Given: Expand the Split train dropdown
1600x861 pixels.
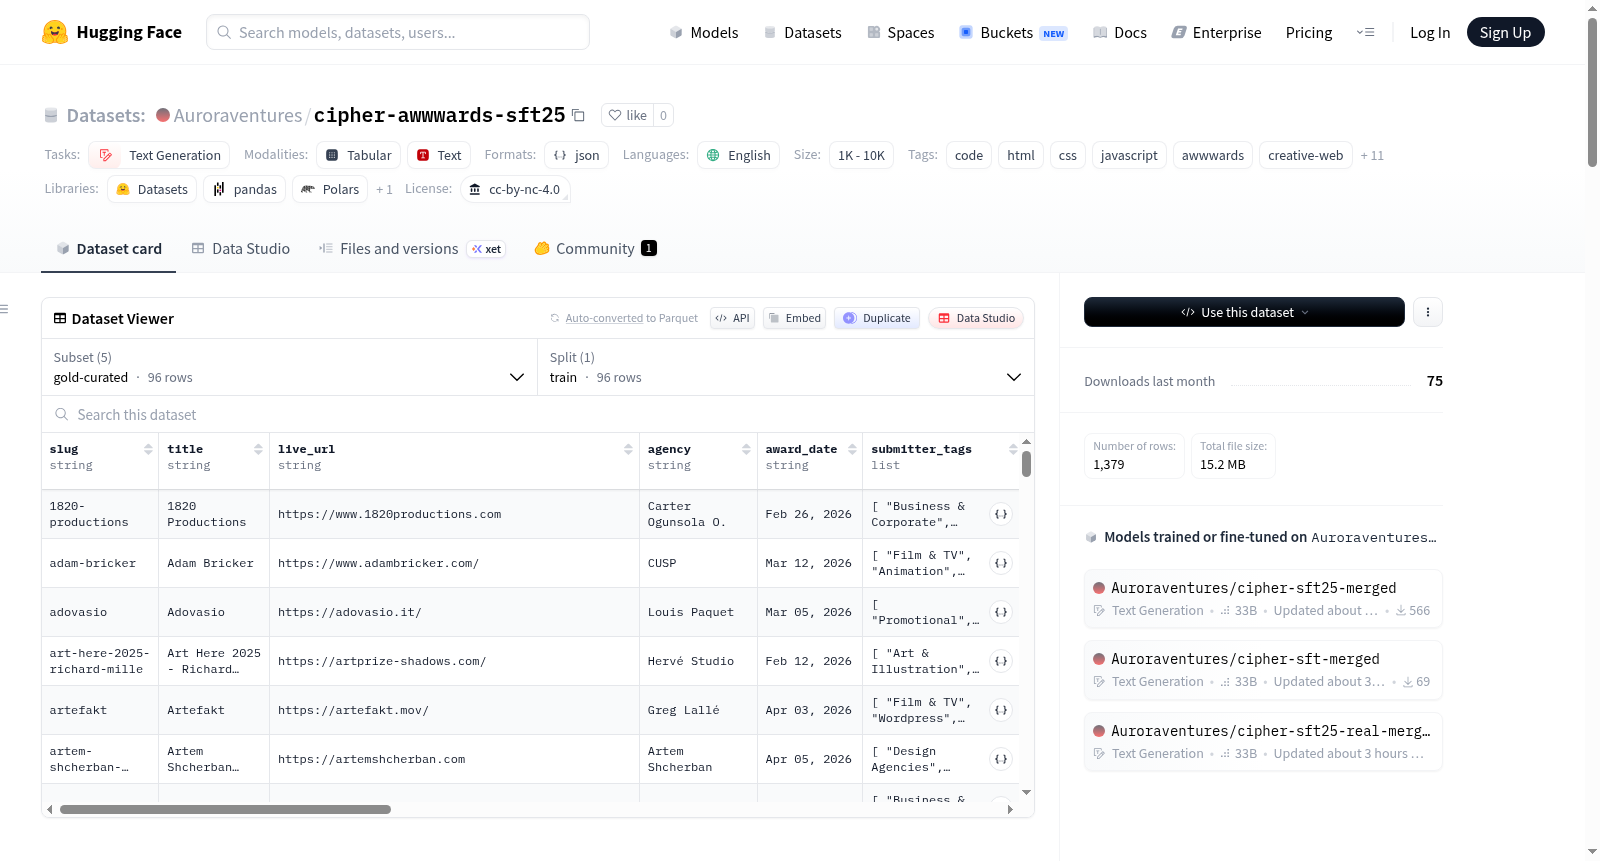Looking at the screenshot, I should coord(785,367).
